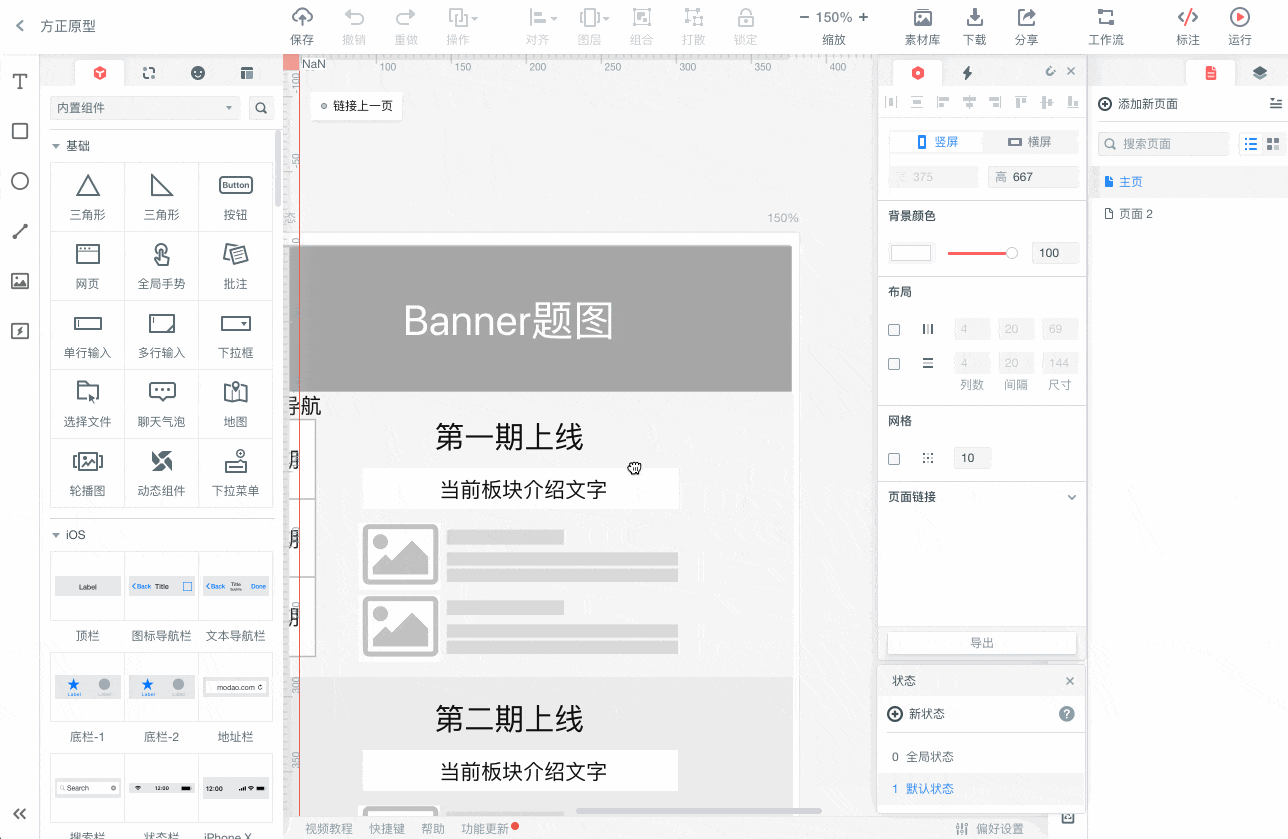Click 新状态 to add a state
The image size is (1288, 839).
916,714
